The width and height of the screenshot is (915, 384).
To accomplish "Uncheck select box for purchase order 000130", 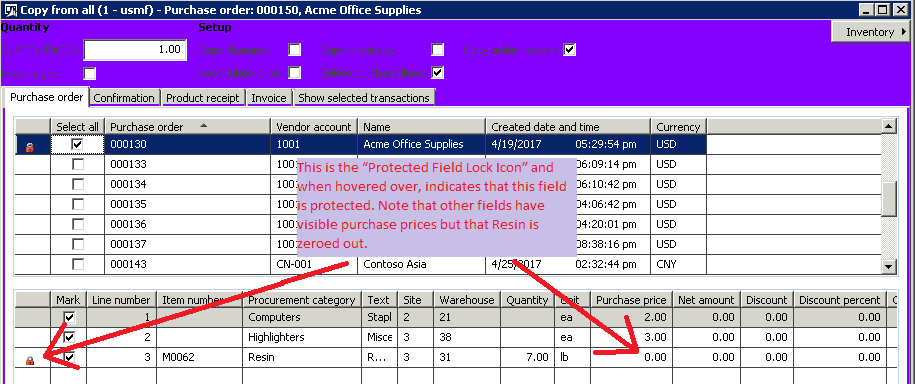I will [x=76, y=144].
